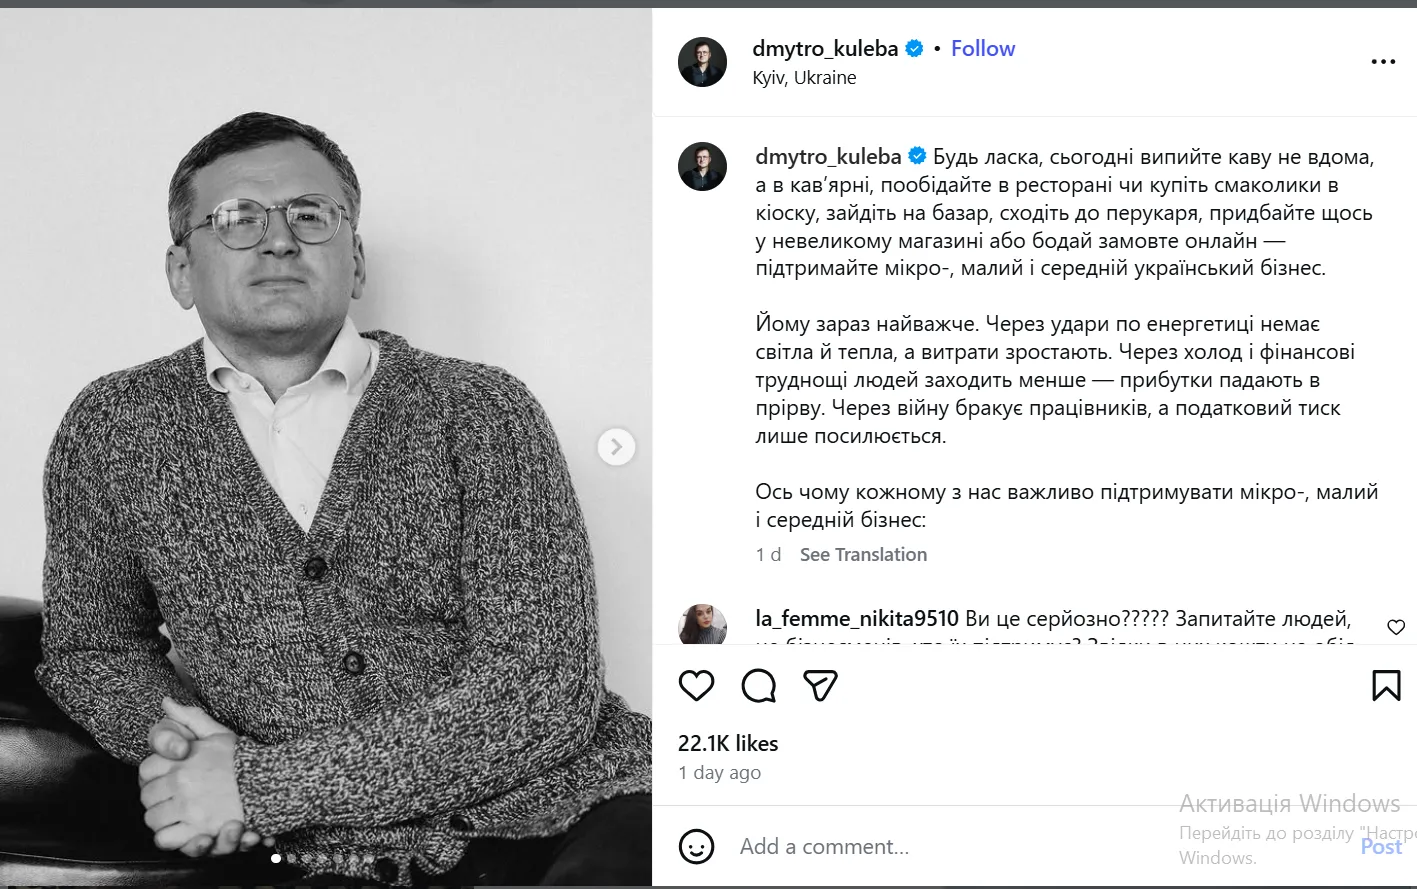Open the la_femme_nikita9510 commenter profile

[856, 619]
